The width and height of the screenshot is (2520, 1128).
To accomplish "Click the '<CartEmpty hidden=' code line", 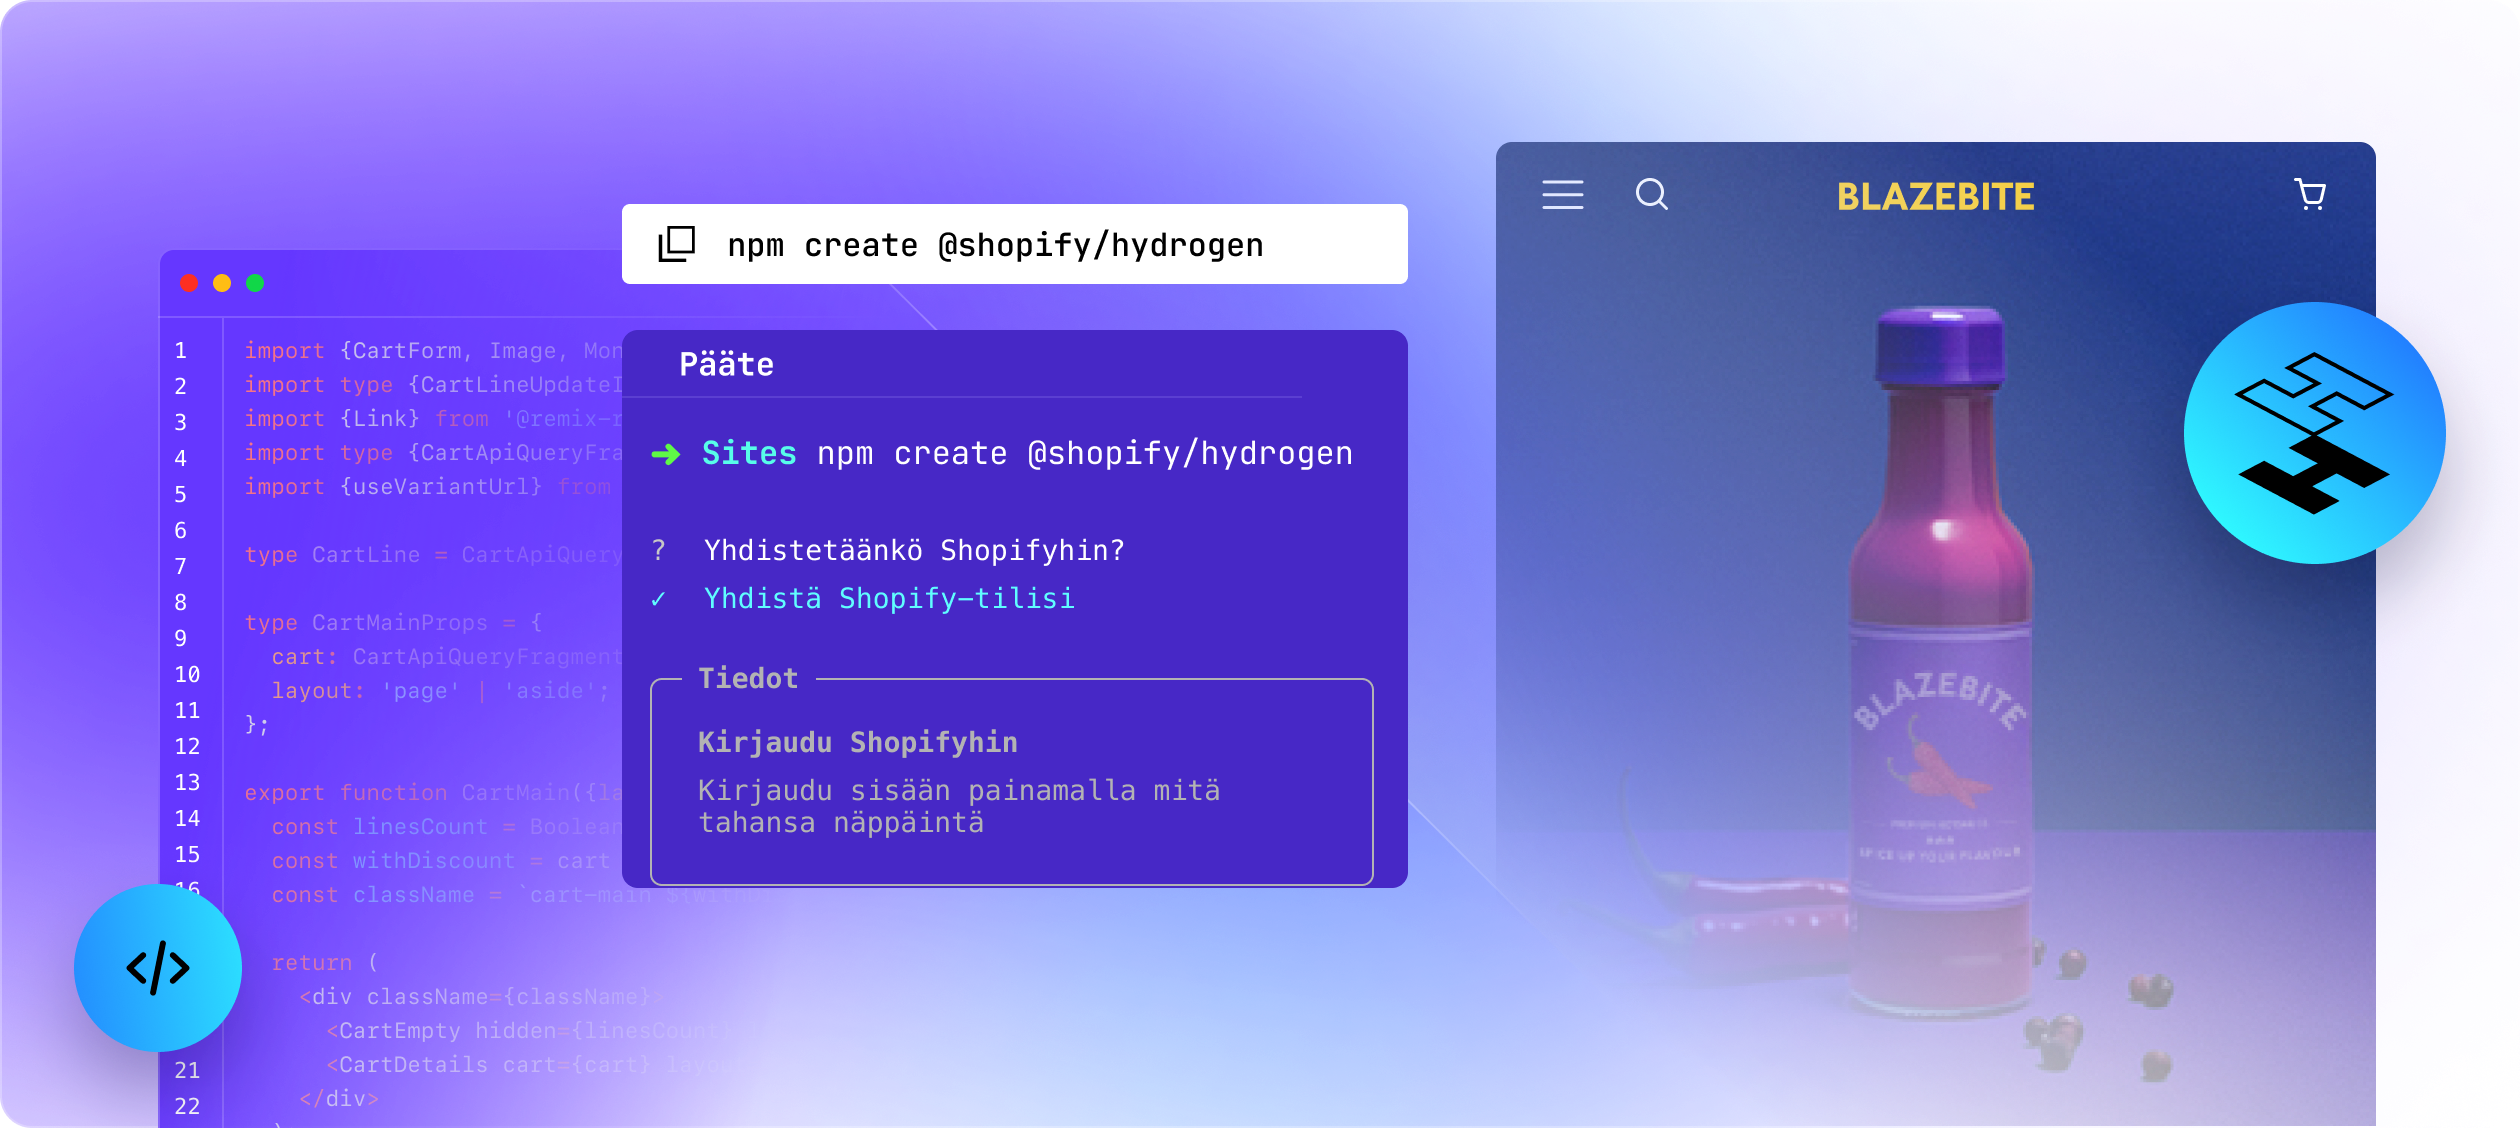I will tap(530, 1031).
